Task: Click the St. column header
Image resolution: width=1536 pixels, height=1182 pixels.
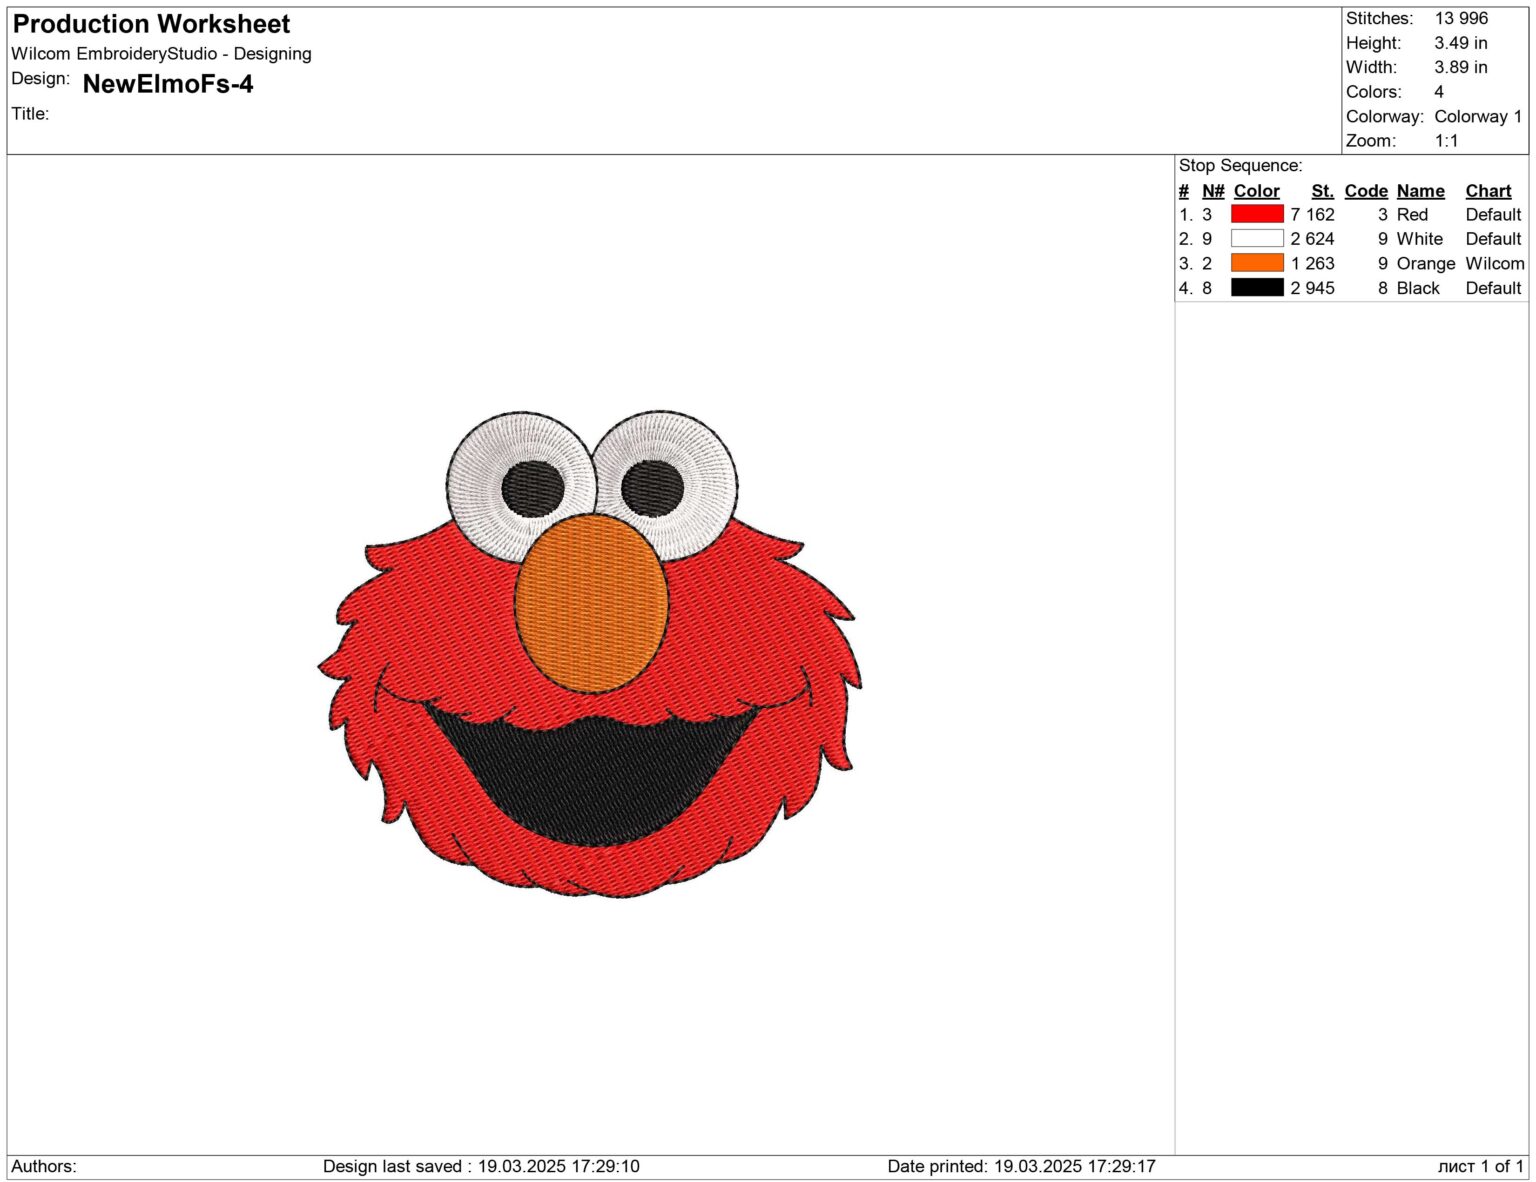Action: [x=1322, y=190]
